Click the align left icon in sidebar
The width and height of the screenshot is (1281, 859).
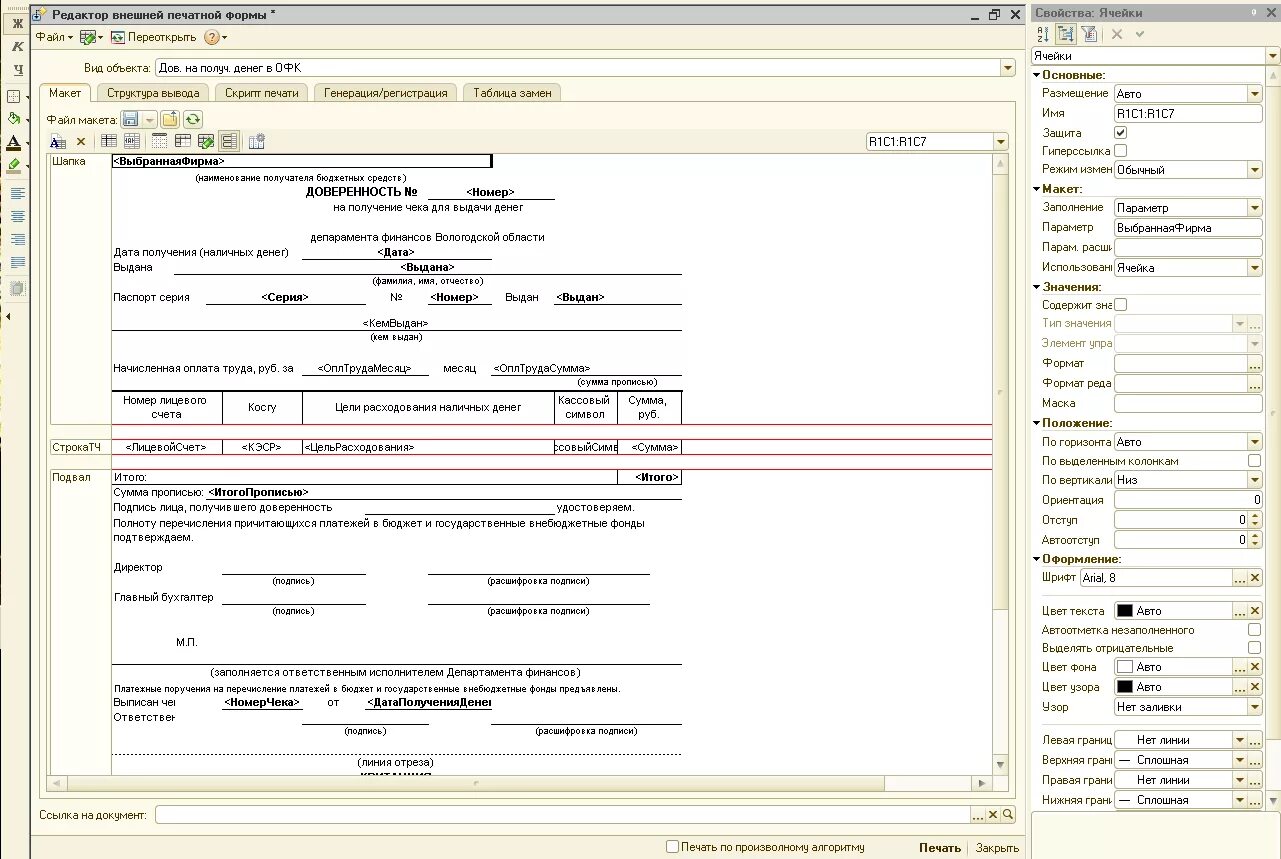click(x=17, y=193)
